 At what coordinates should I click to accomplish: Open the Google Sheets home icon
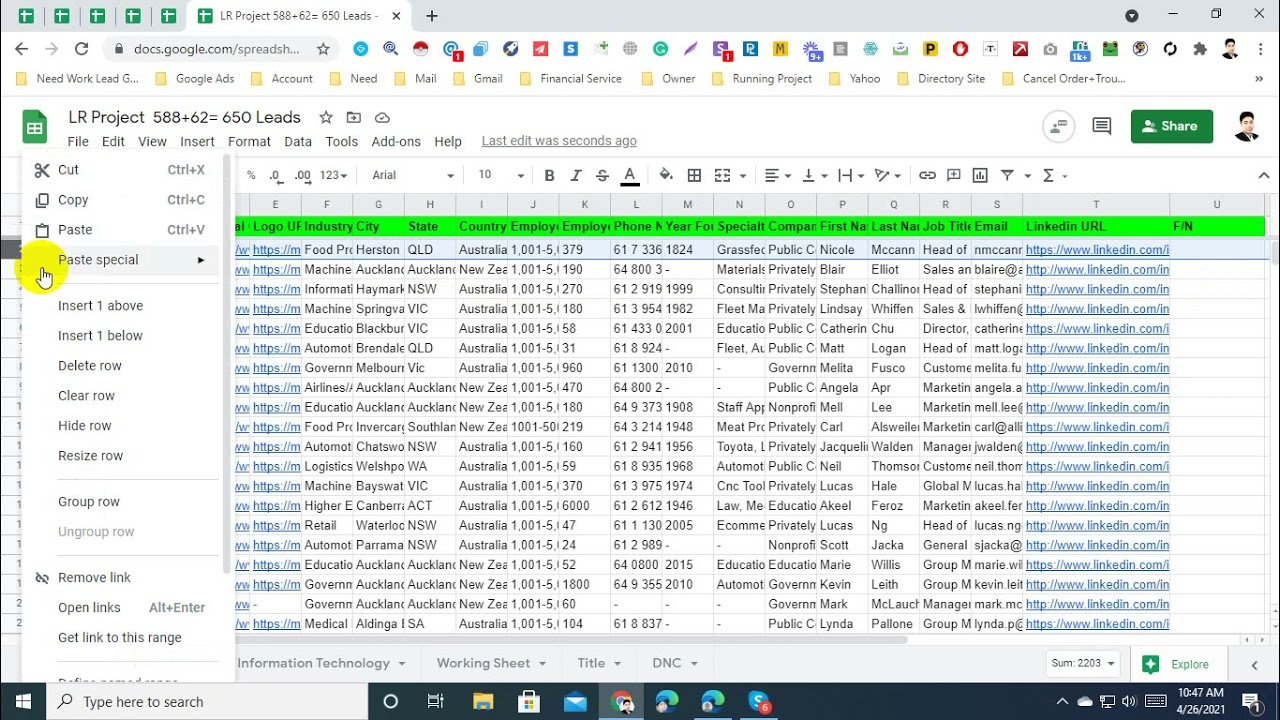(x=36, y=127)
